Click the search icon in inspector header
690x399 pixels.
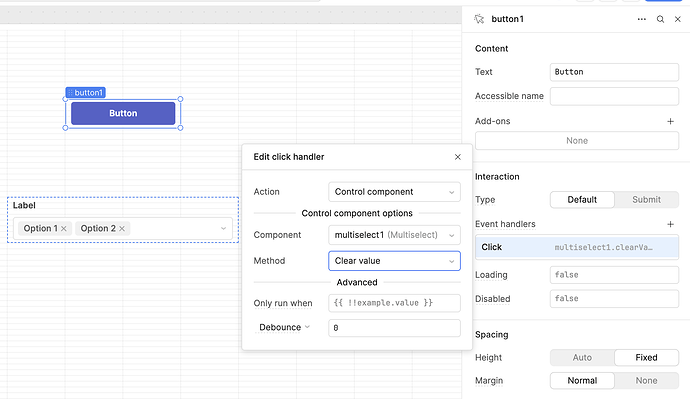tap(660, 19)
